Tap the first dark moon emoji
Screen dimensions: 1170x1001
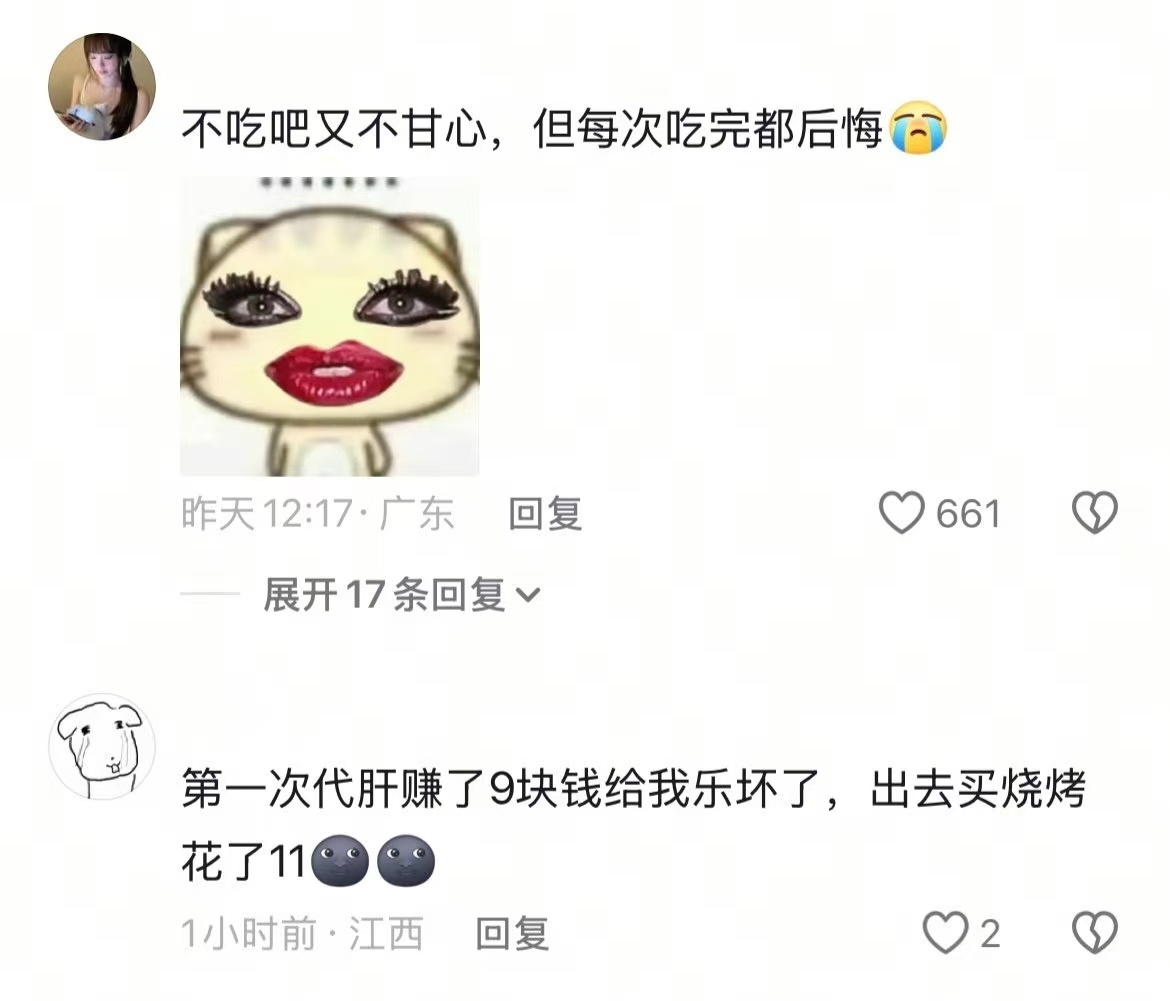340,861
